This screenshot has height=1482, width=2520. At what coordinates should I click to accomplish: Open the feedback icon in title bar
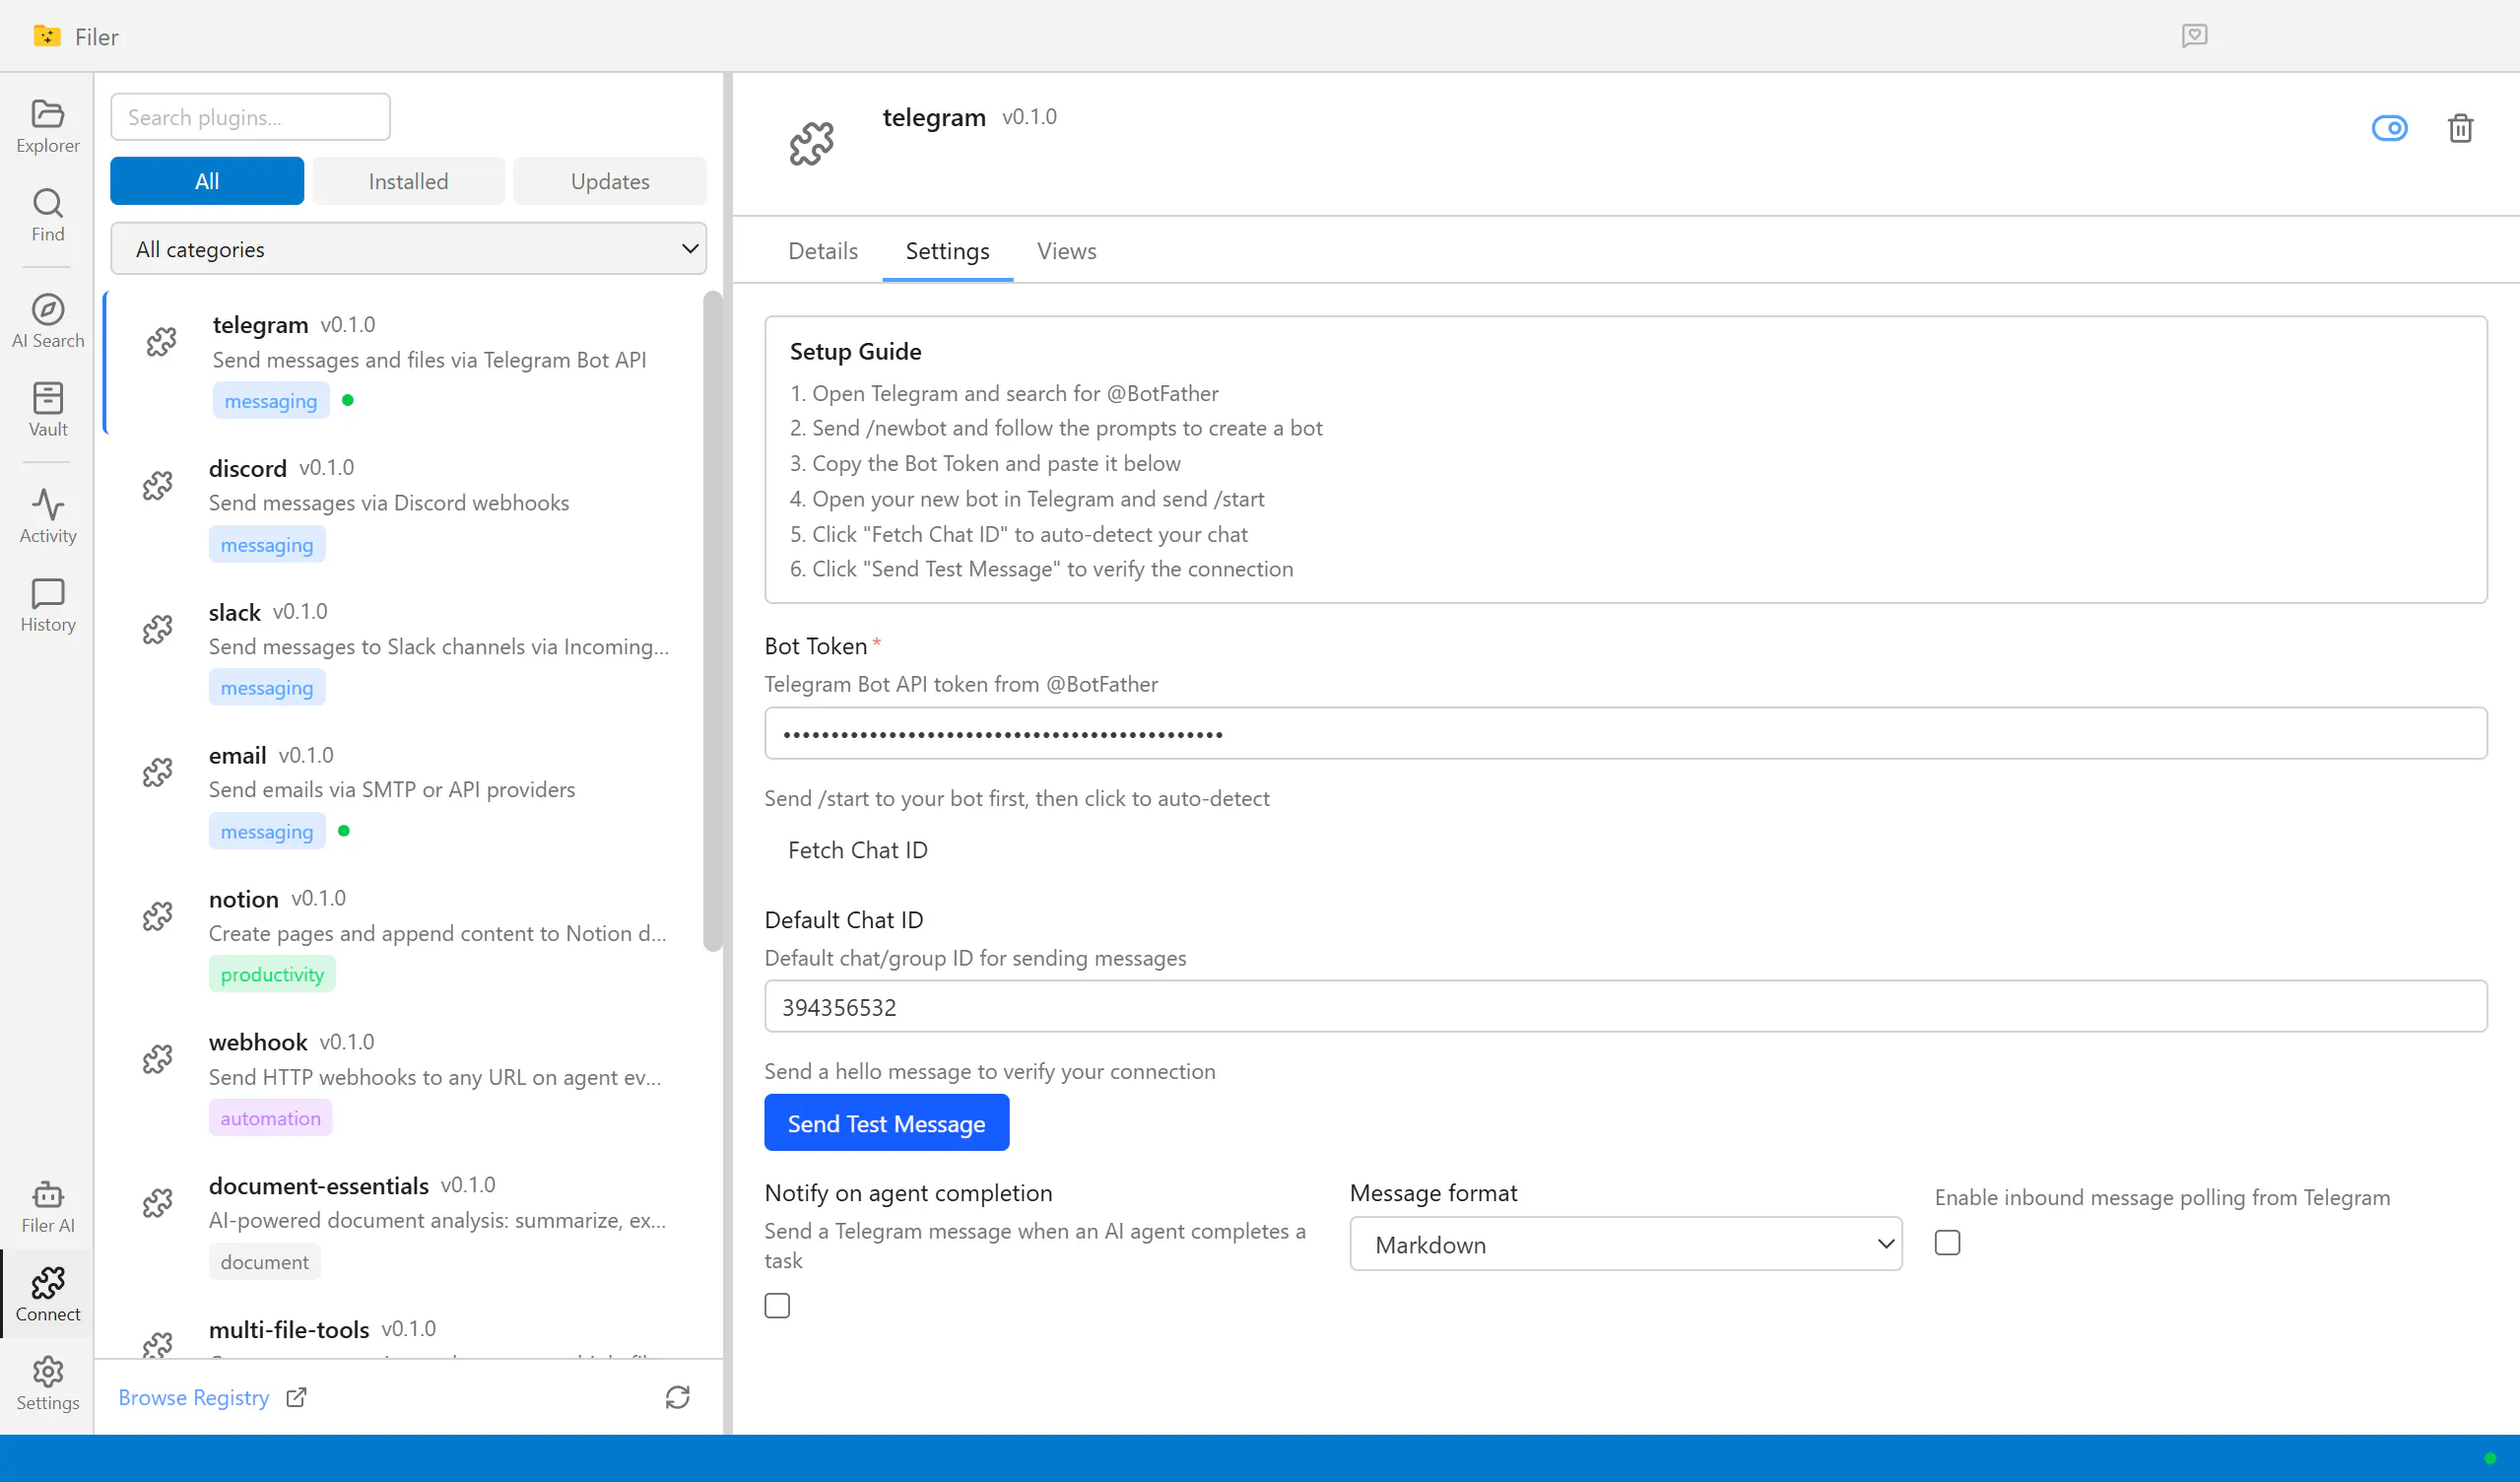click(x=2194, y=36)
